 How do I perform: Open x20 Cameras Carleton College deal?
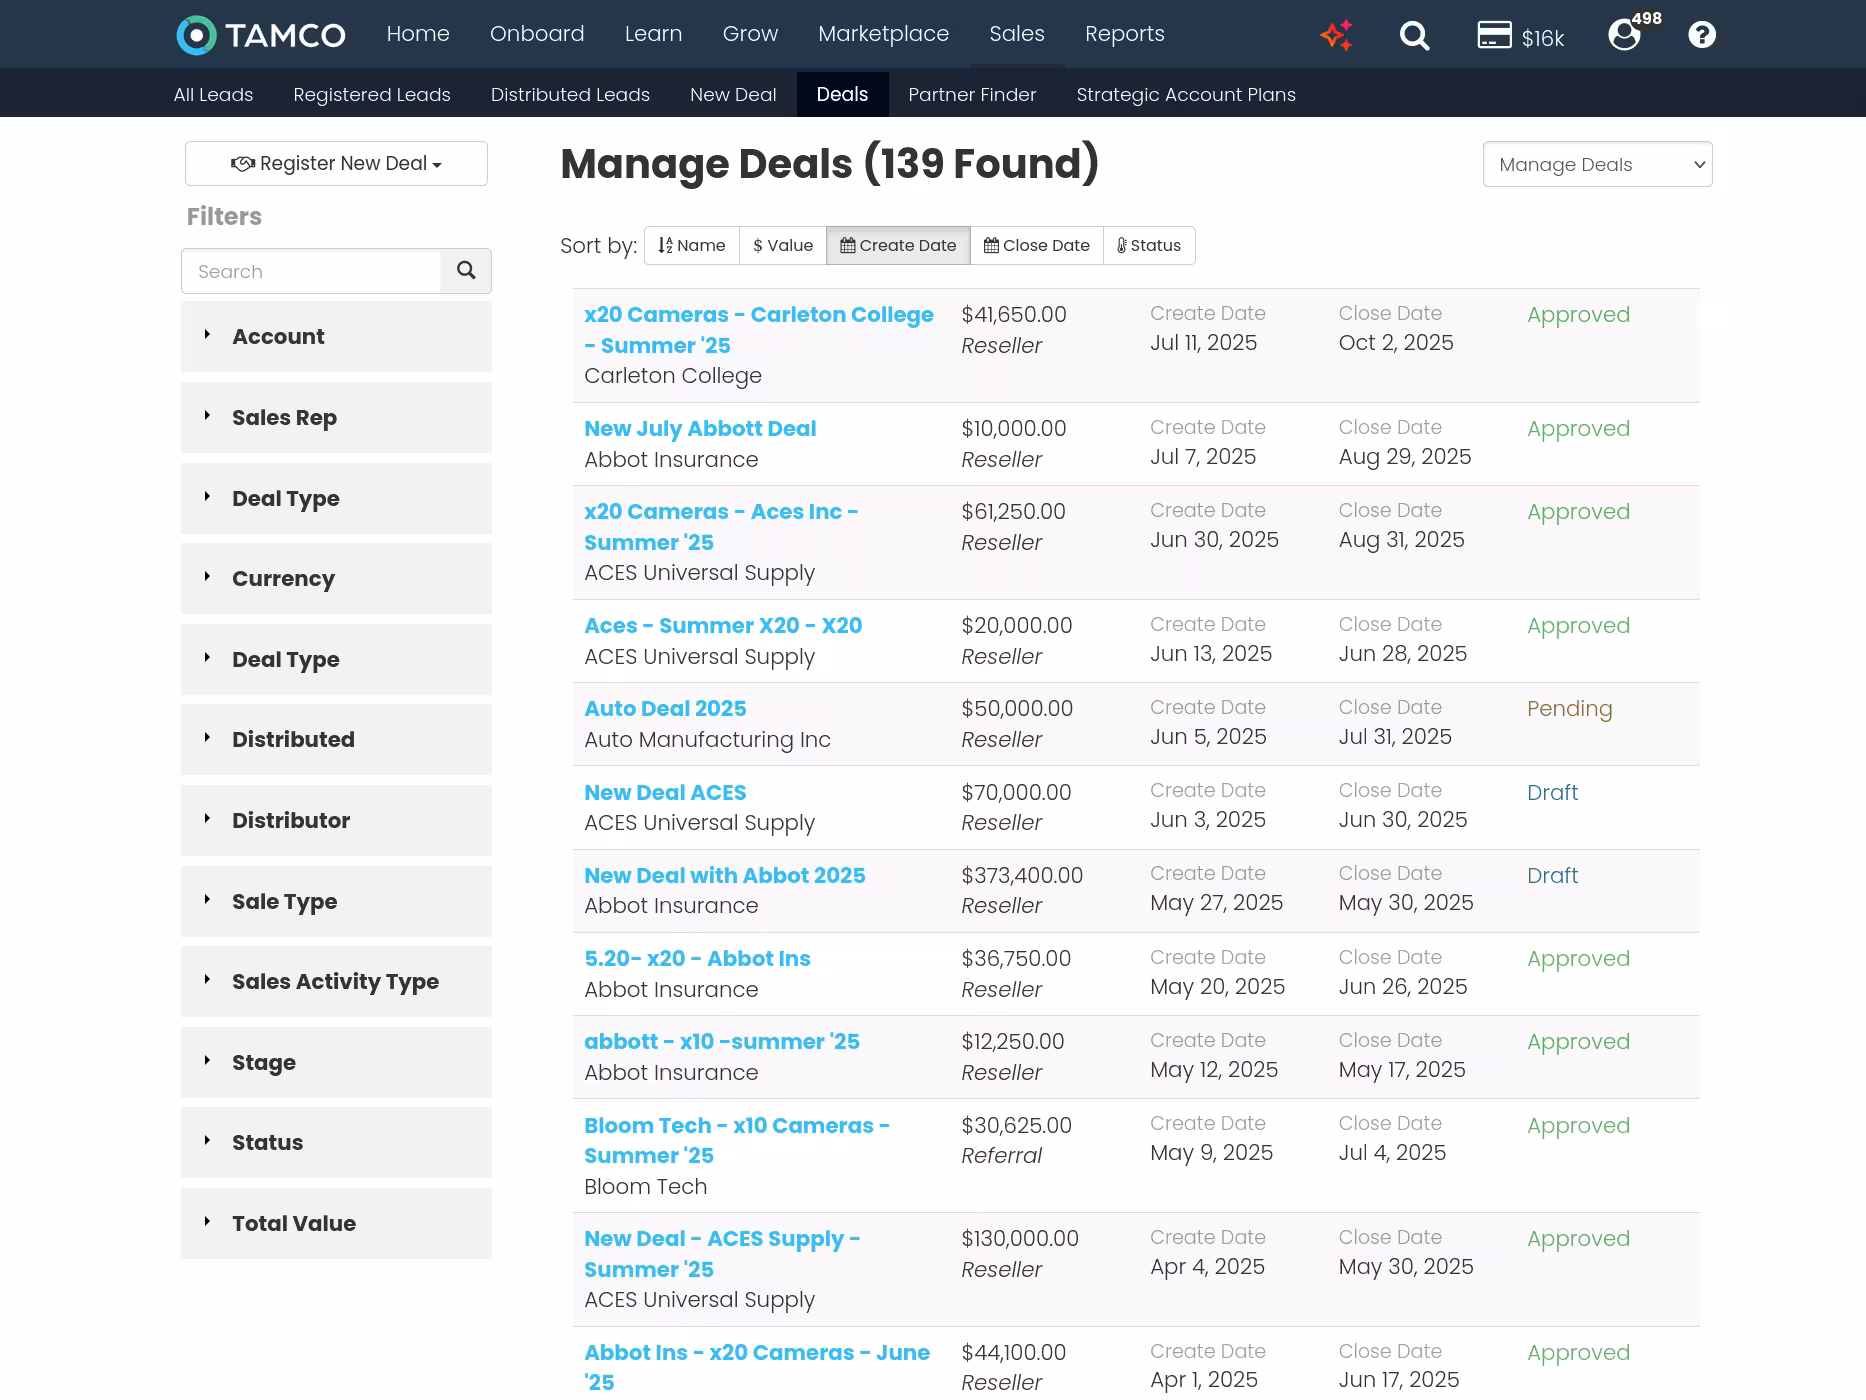[x=759, y=330]
